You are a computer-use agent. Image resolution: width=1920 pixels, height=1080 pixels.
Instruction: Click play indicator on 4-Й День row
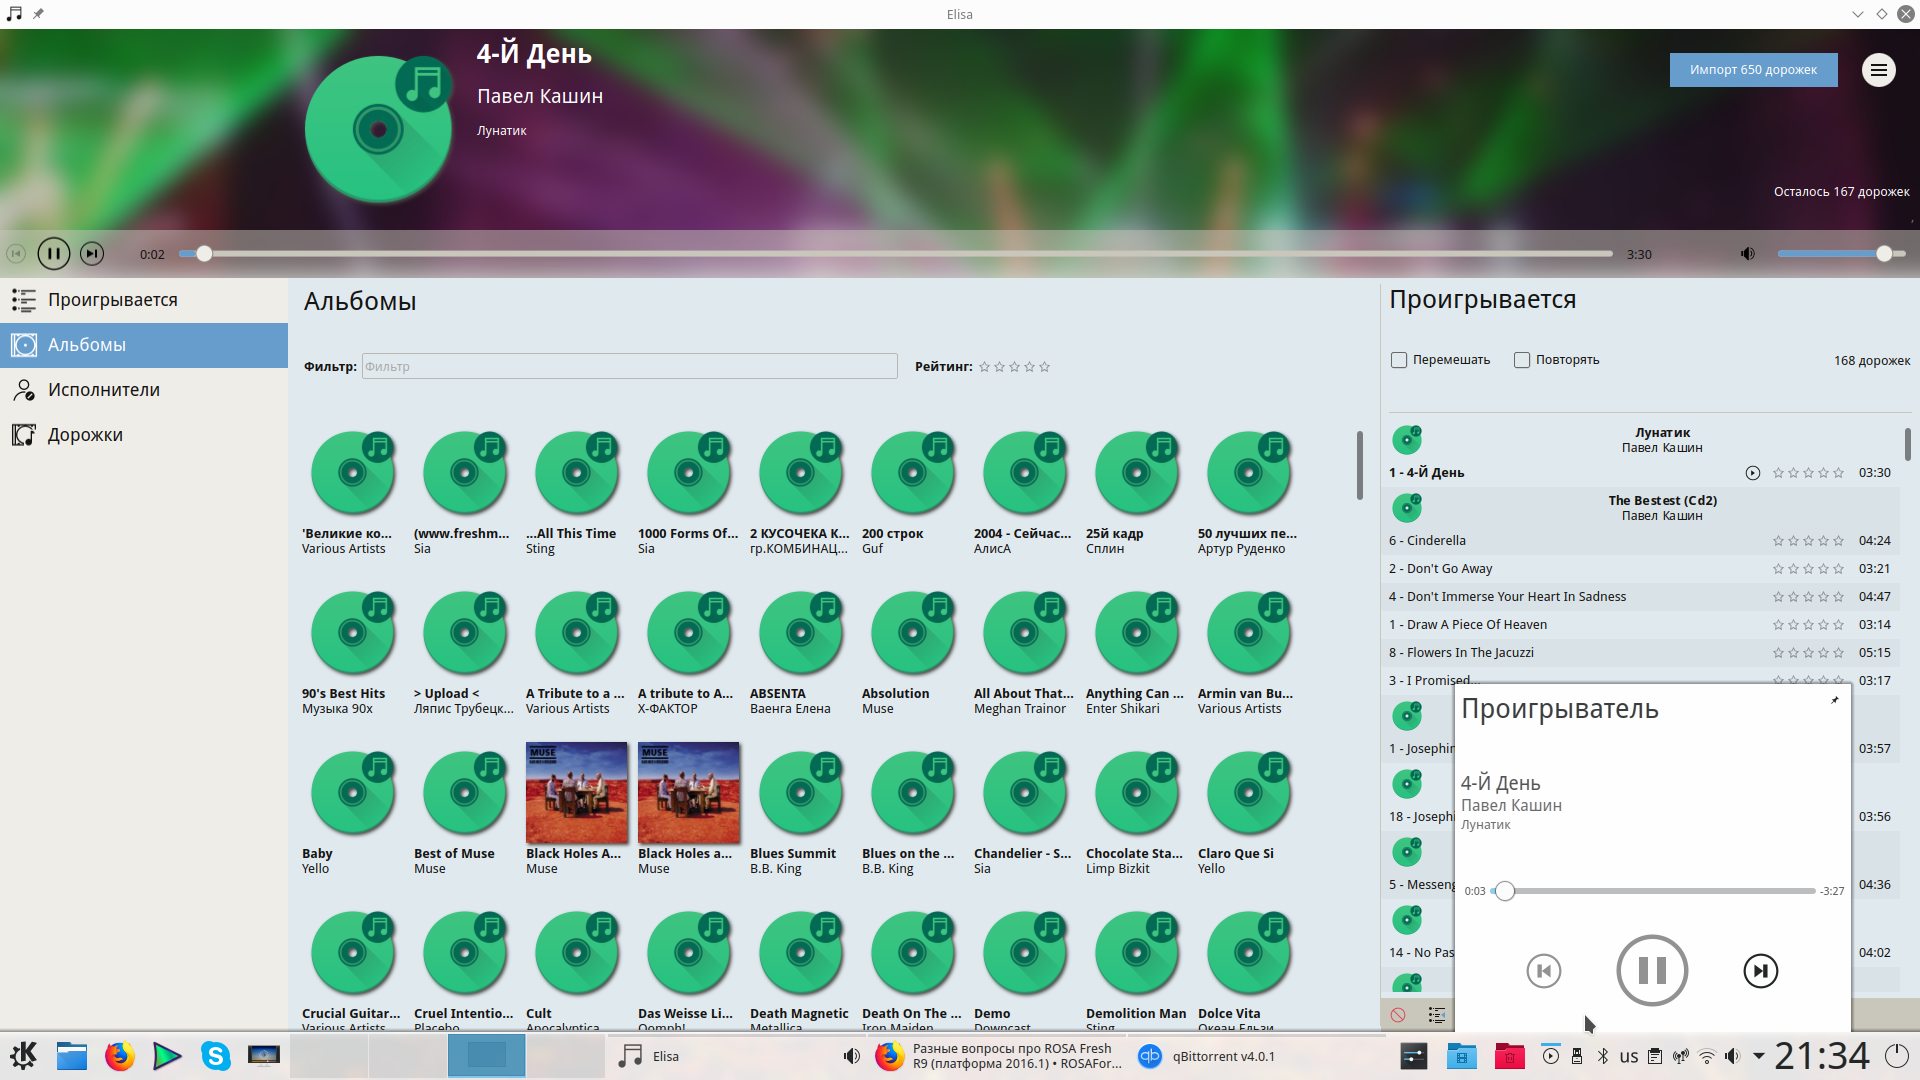(x=1752, y=473)
